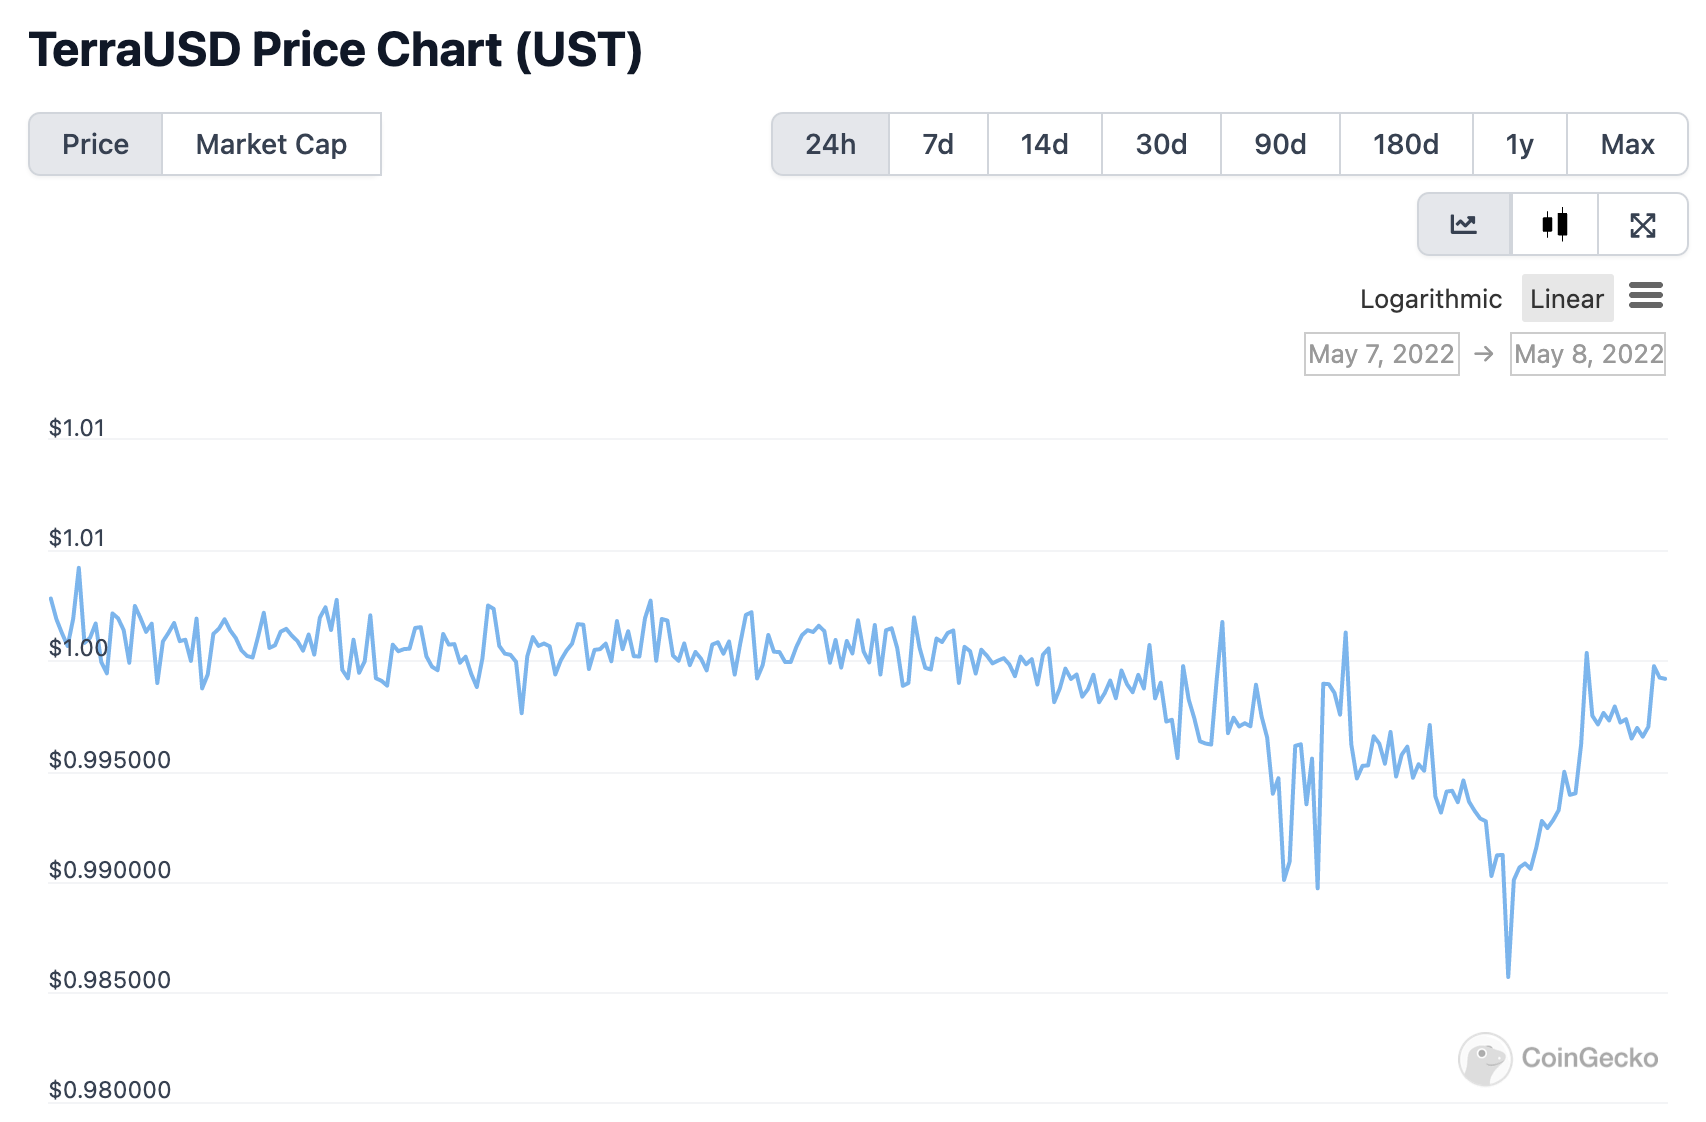Open the chart hamburger menu
The image size is (1706, 1122).
[x=1645, y=296]
